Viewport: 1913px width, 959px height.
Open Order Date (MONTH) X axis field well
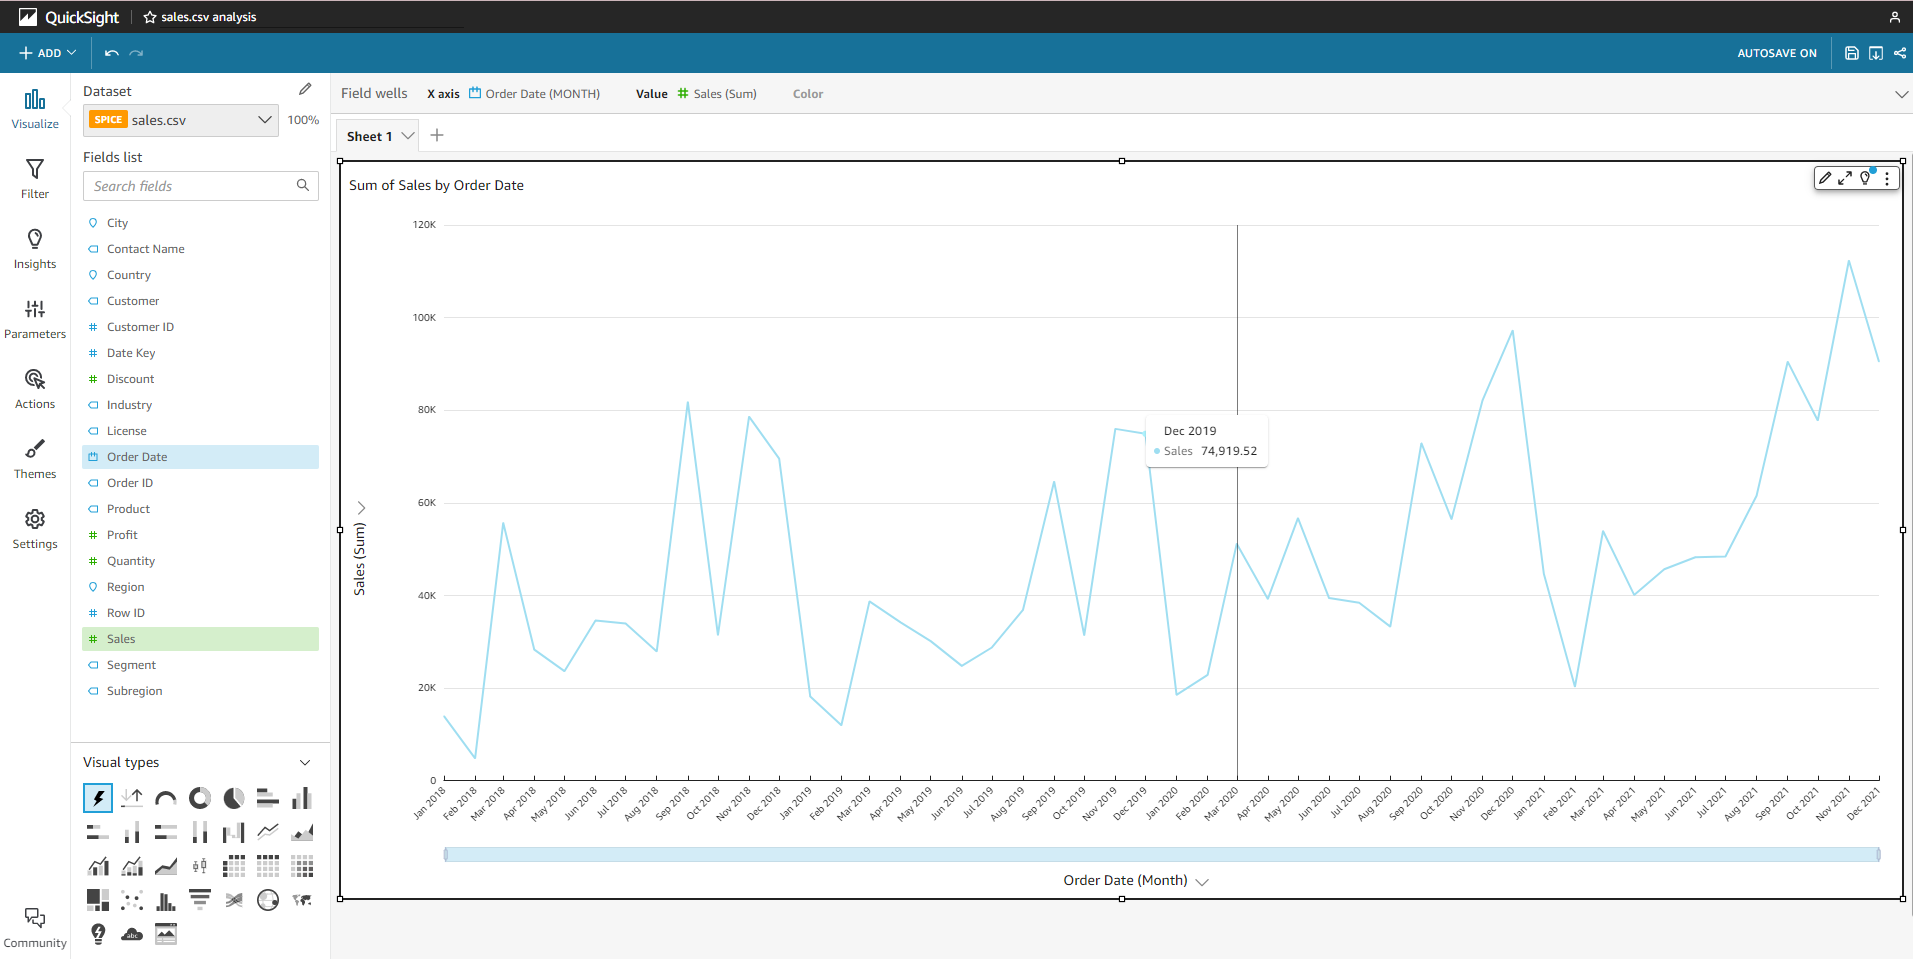coord(534,94)
